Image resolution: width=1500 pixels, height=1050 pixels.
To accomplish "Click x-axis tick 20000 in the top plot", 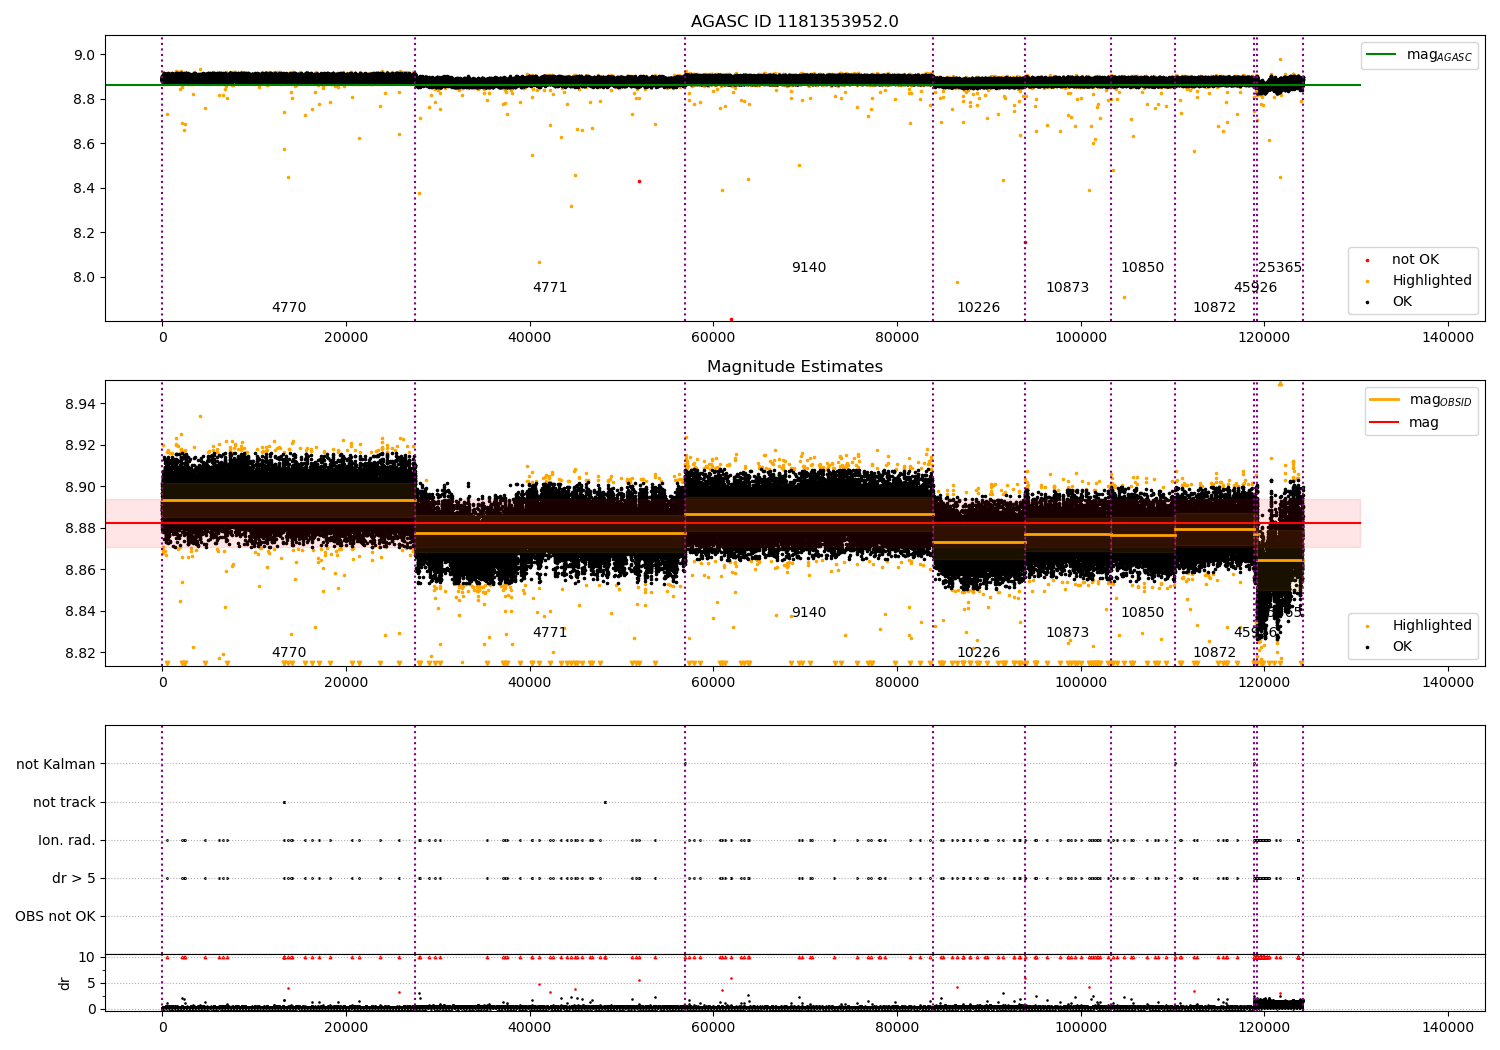I will tap(346, 338).
